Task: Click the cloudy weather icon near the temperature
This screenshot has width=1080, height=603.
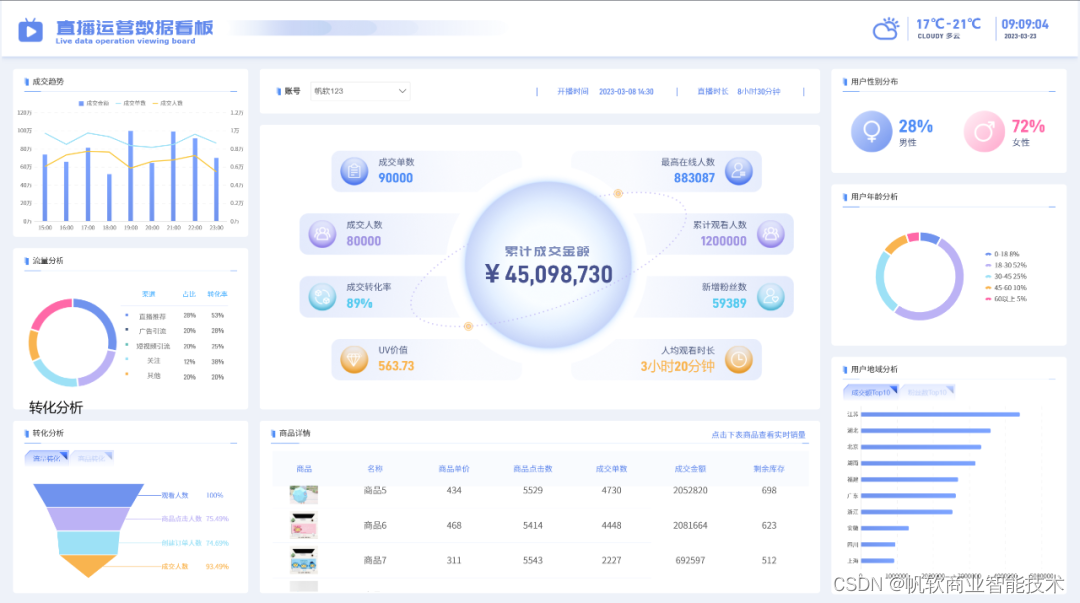Action: [885, 28]
